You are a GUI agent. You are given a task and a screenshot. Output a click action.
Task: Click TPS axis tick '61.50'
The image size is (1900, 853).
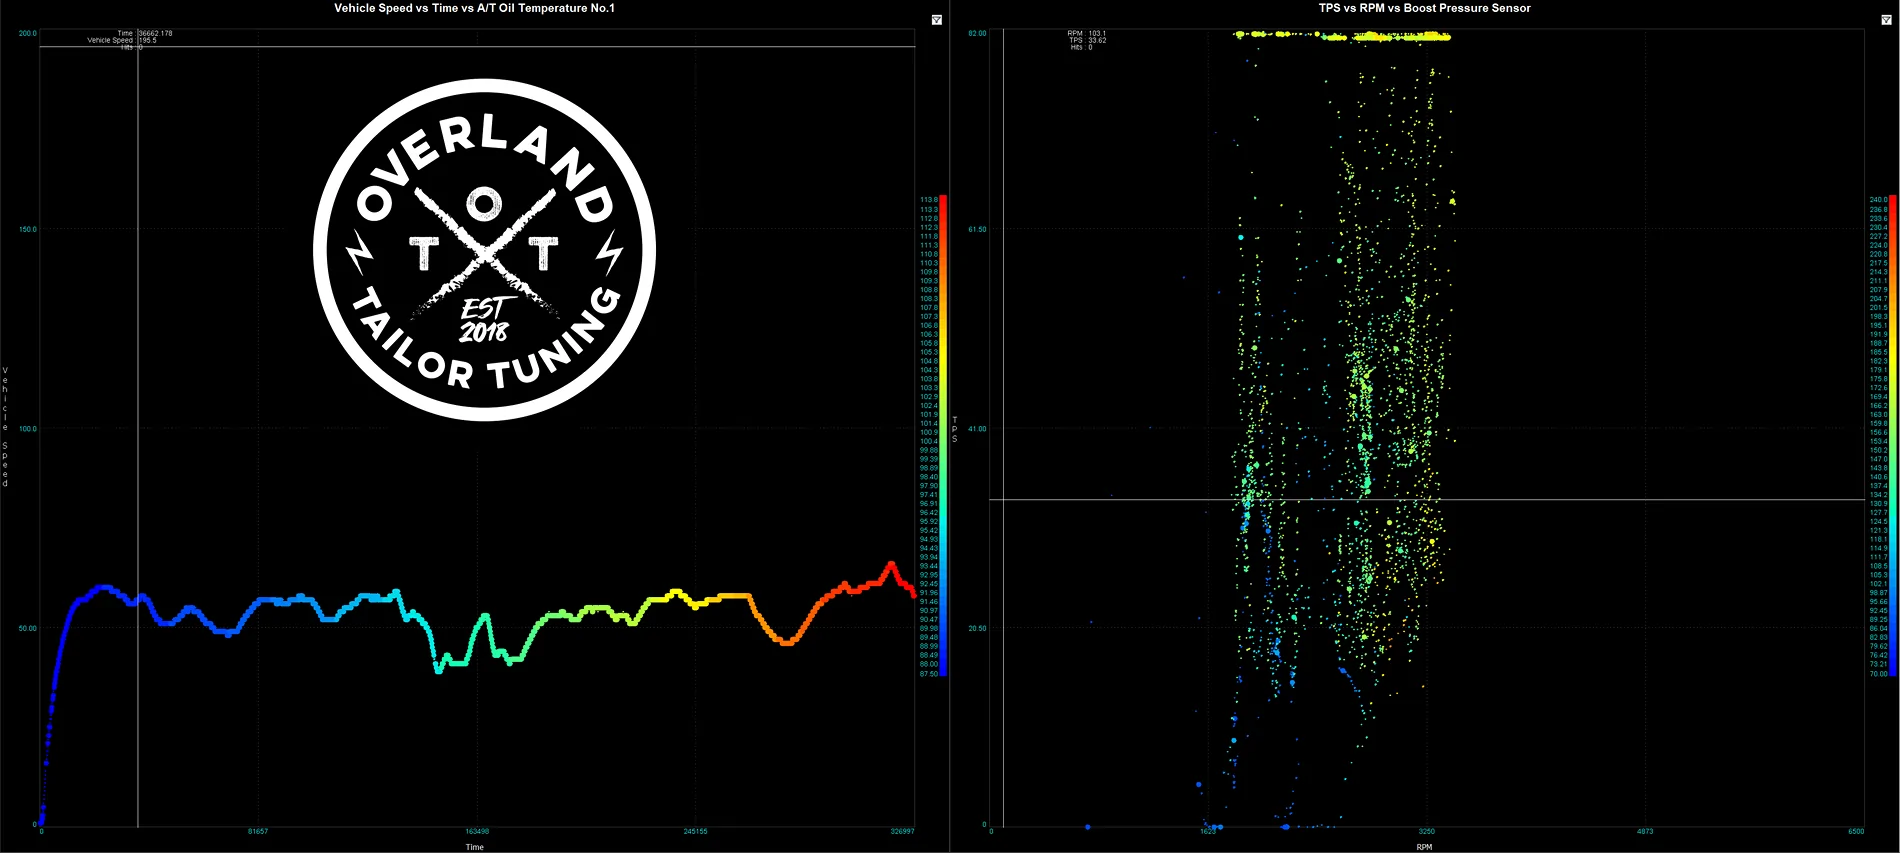(x=977, y=229)
